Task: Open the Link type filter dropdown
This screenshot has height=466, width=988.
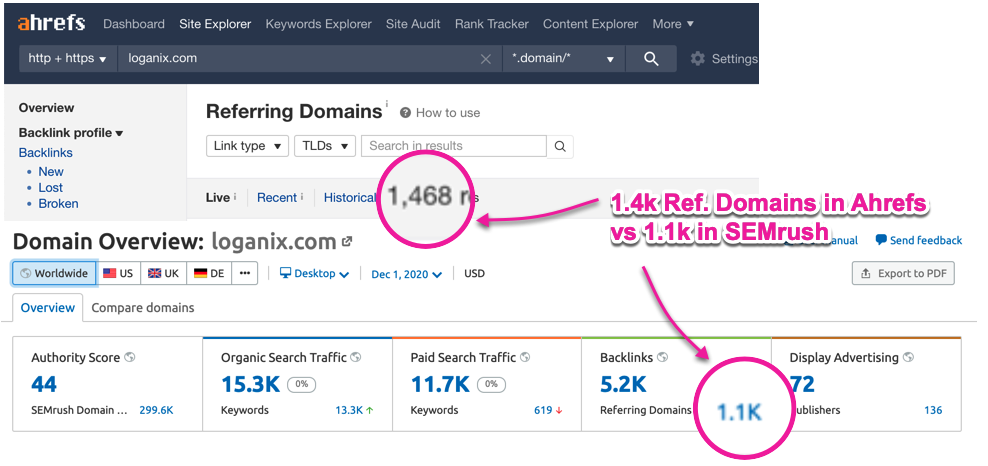Action: point(247,146)
